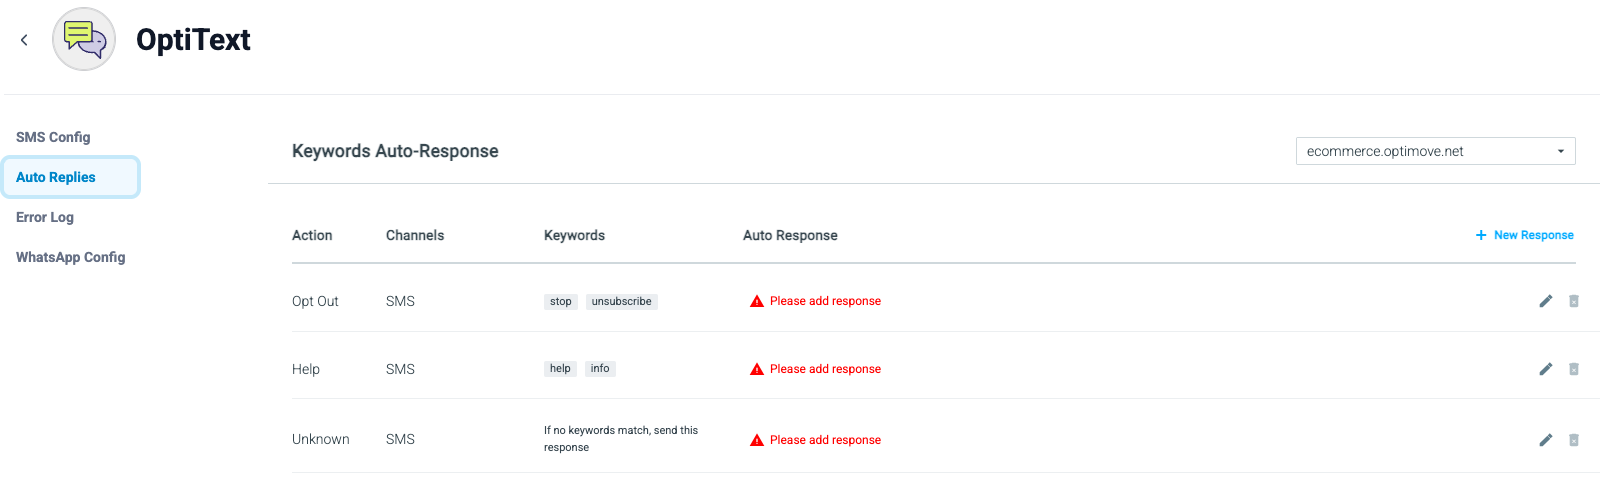Click the Channels column header
The height and width of the screenshot is (489, 1613).
click(415, 235)
